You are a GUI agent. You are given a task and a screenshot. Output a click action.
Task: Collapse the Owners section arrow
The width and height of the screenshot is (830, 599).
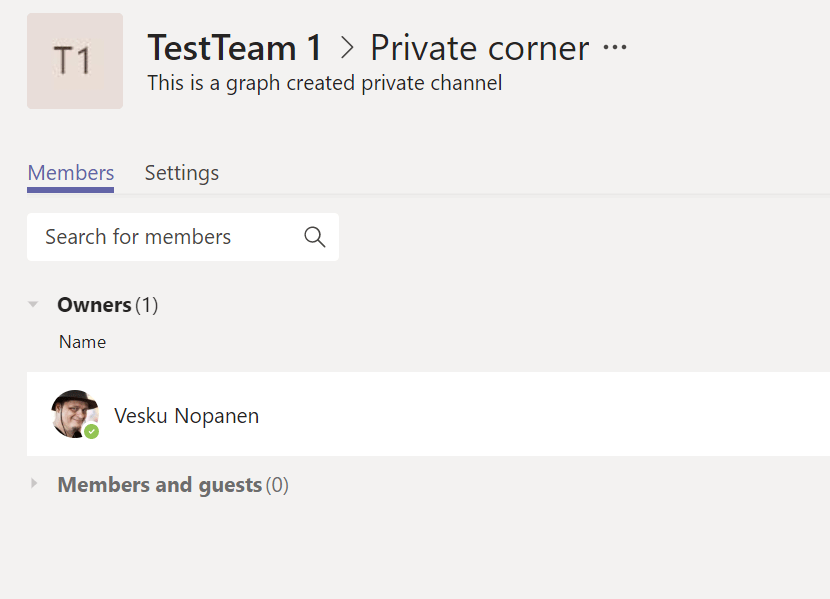34,304
